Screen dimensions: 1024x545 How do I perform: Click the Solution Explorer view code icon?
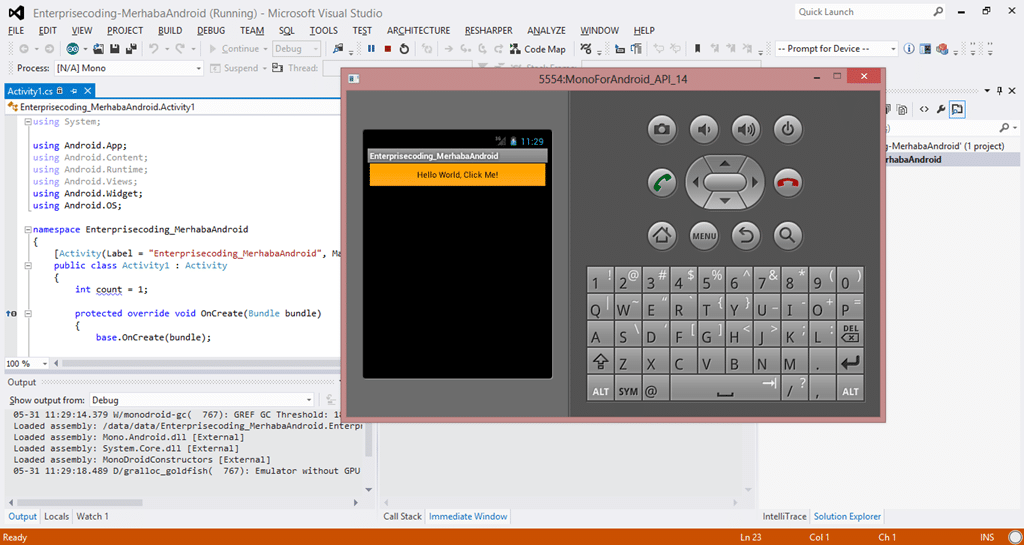click(x=924, y=110)
